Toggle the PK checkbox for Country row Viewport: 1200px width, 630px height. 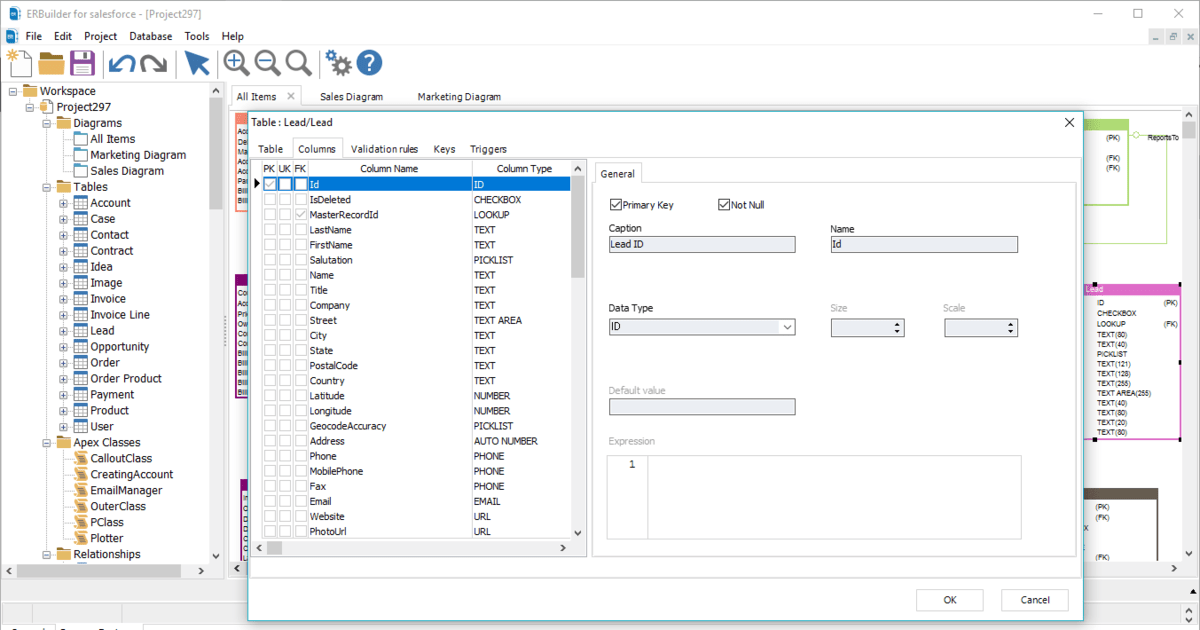(270, 381)
